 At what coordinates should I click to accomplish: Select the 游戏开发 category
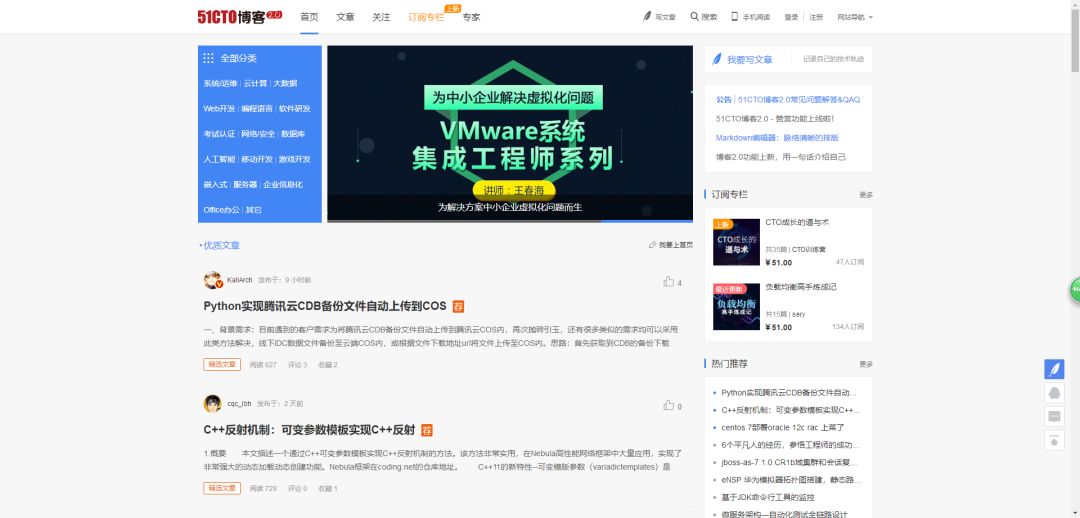tap(295, 159)
